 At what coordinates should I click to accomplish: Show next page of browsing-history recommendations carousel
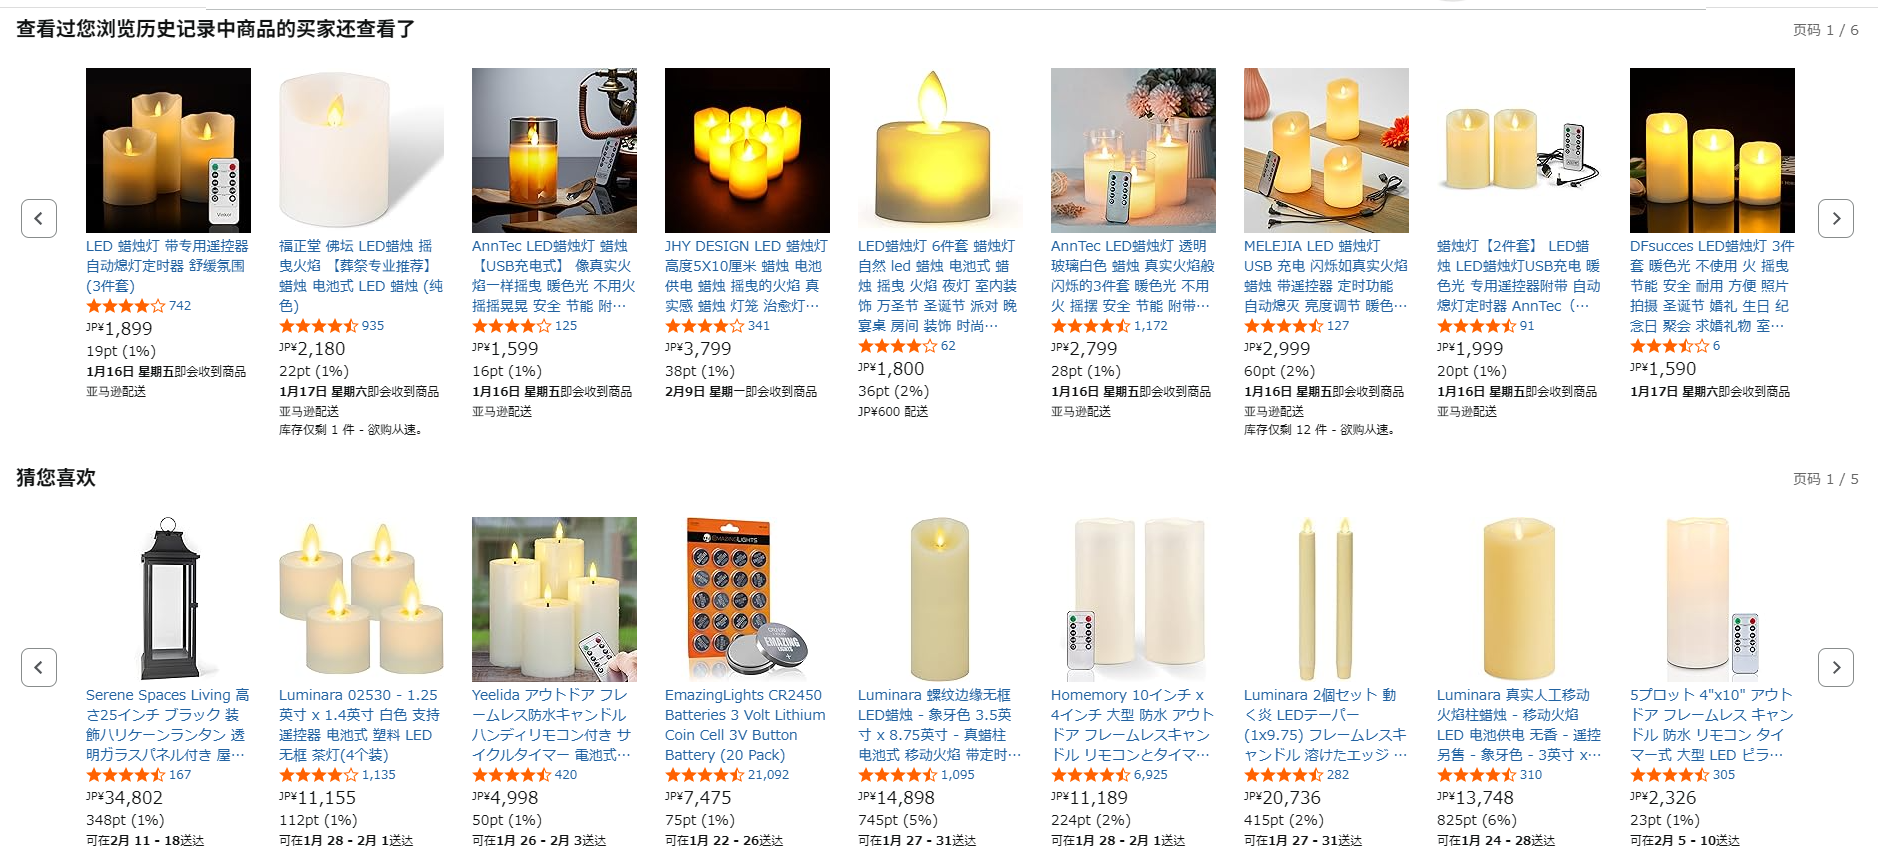click(x=1835, y=218)
